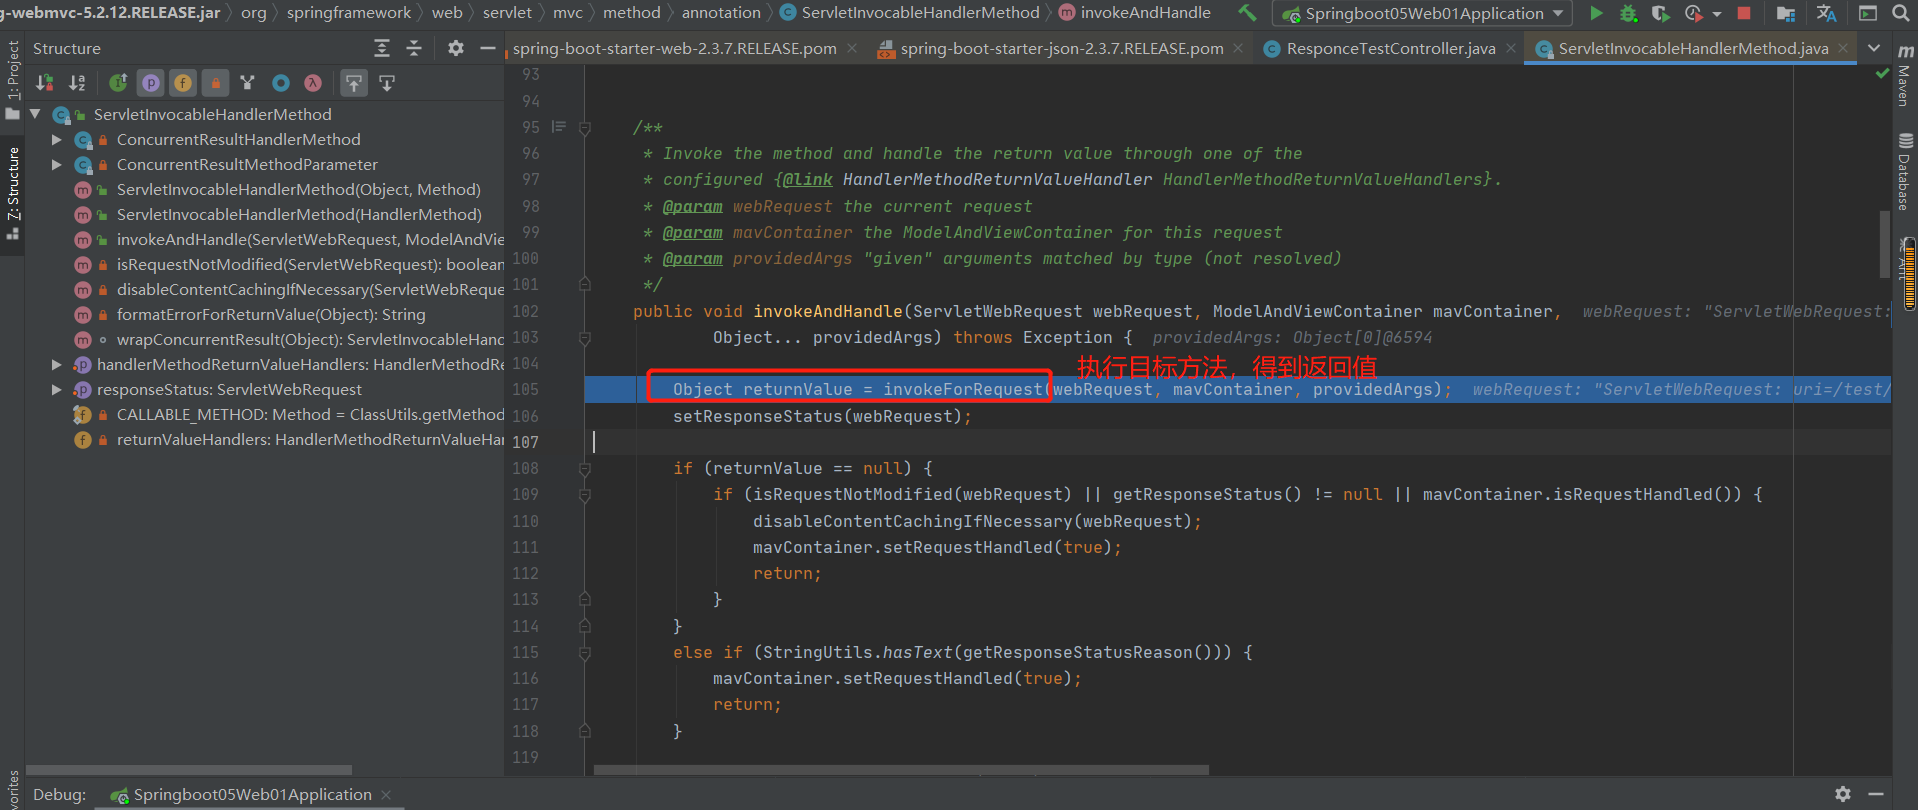Screen dimensions: 1918x810
Task: Click the Structure panel horizontal scrollbar
Action: click(x=189, y=770)
